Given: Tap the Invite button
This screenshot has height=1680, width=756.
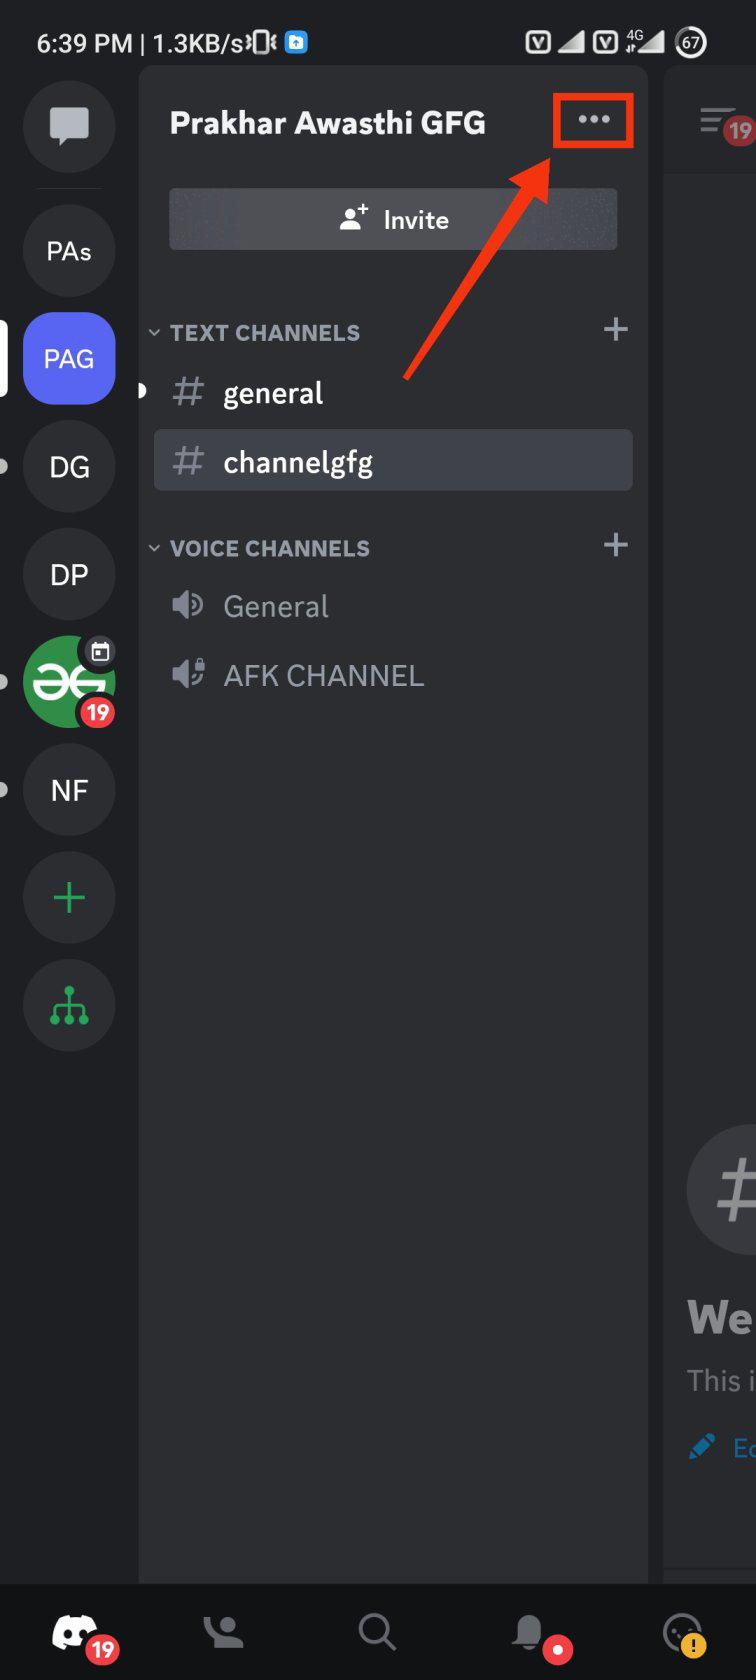Looking at the screenshot, I should click(x=393, y=219).
